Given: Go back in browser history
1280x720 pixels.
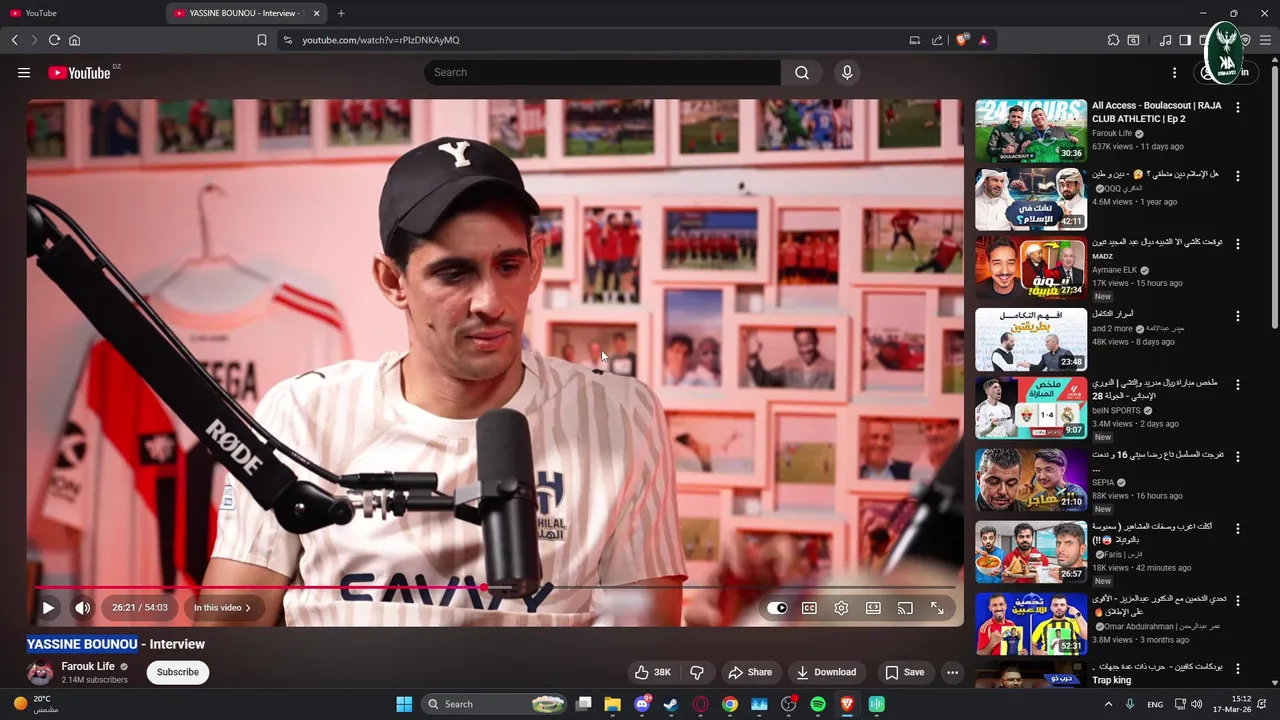Looking at the screenshot, I should [14, 40].
